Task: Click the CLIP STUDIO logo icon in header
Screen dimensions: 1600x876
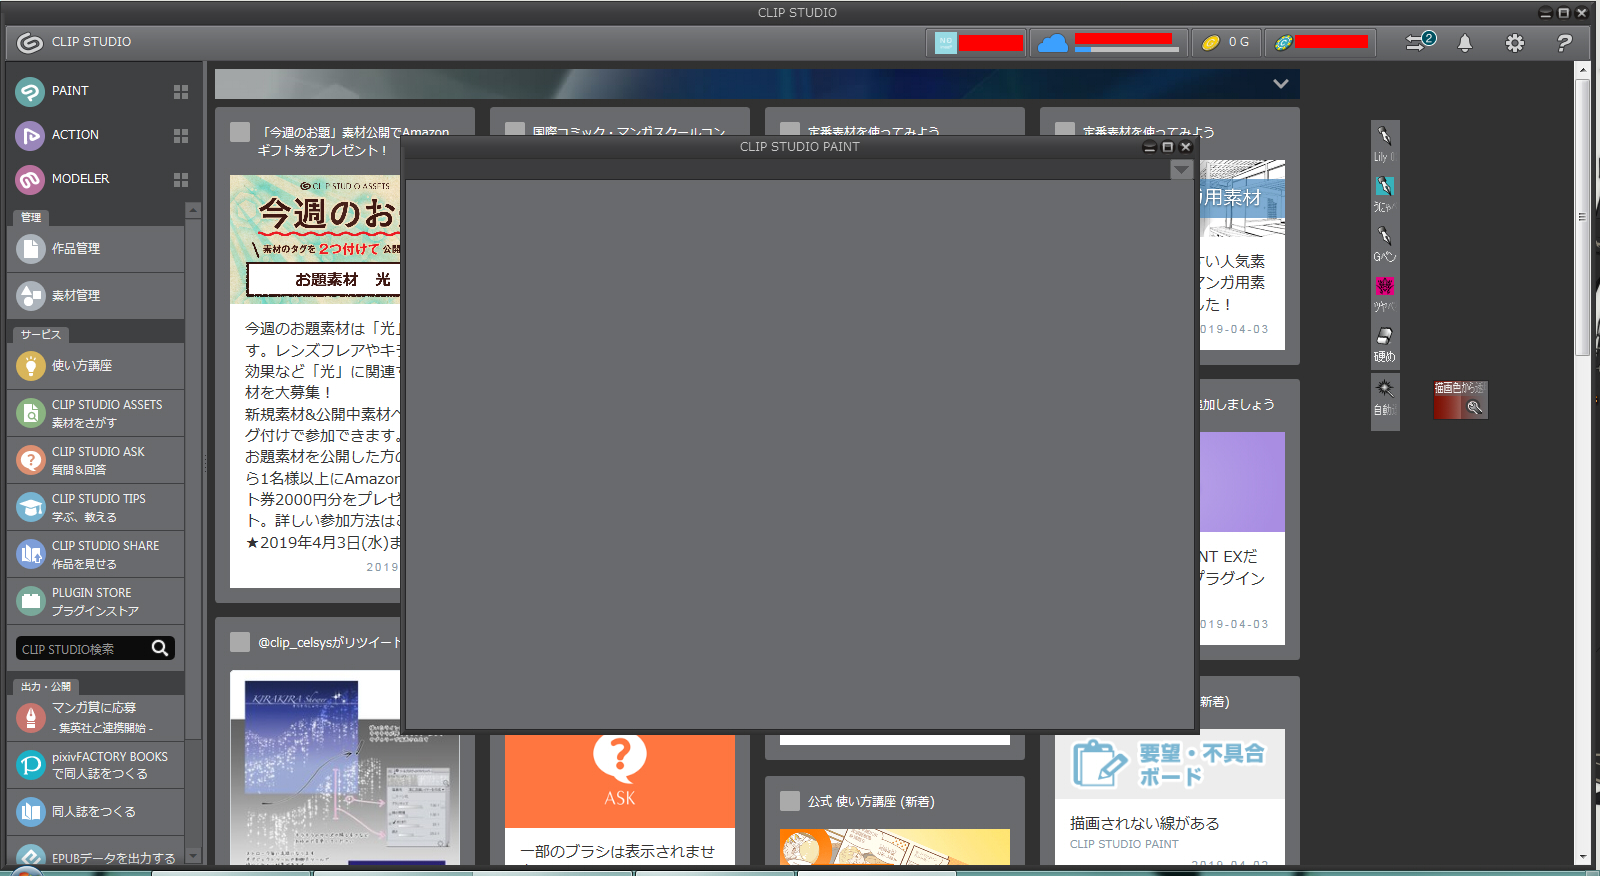Action: coord(30,42)
